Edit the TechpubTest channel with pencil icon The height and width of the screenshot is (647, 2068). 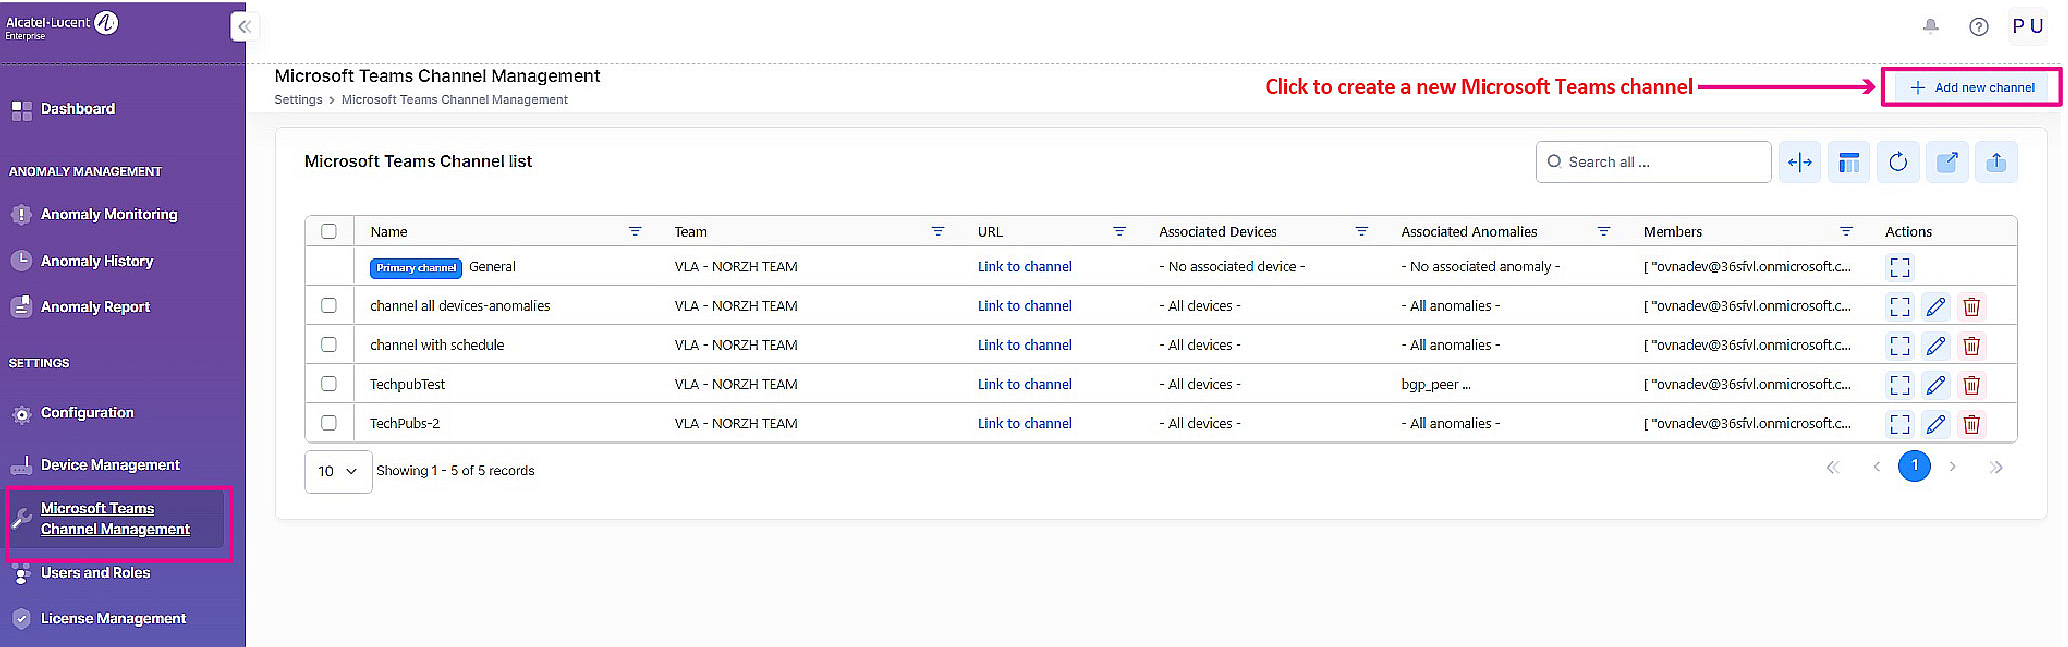coord(1935,385)
